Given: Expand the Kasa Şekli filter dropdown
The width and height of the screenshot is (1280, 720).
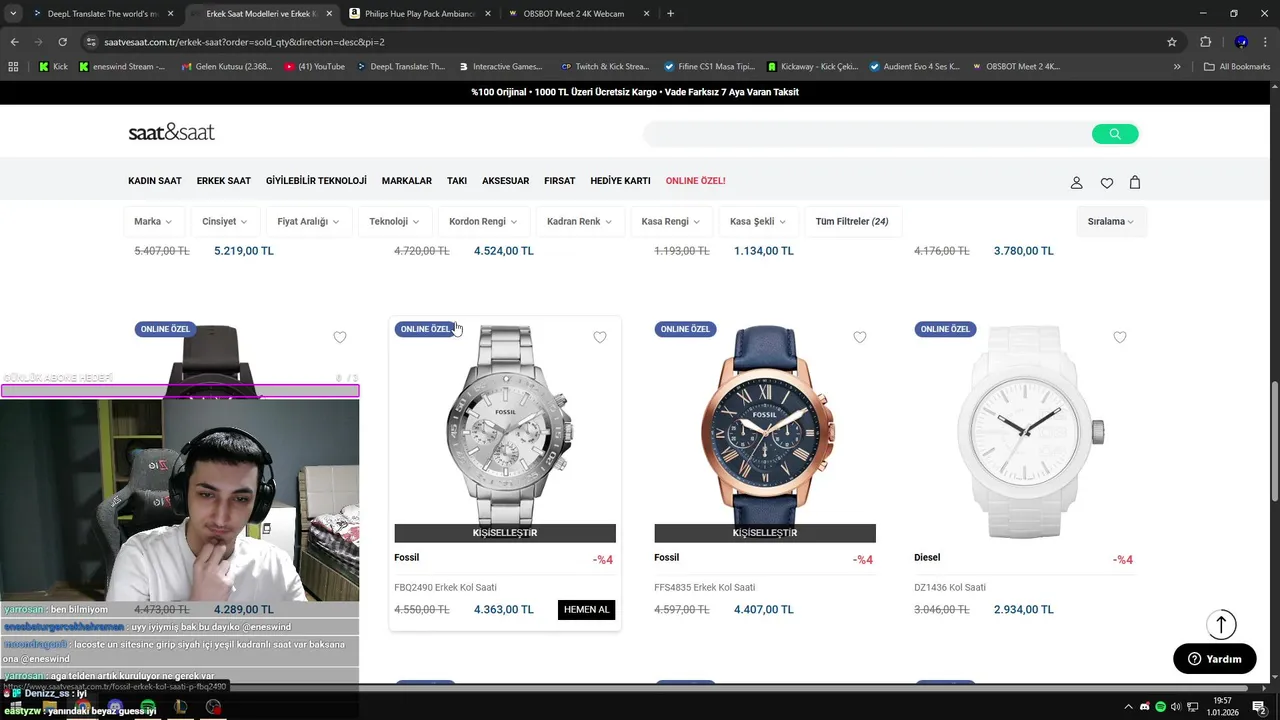Looking at the screenshot, I should [x=758, y=221].
